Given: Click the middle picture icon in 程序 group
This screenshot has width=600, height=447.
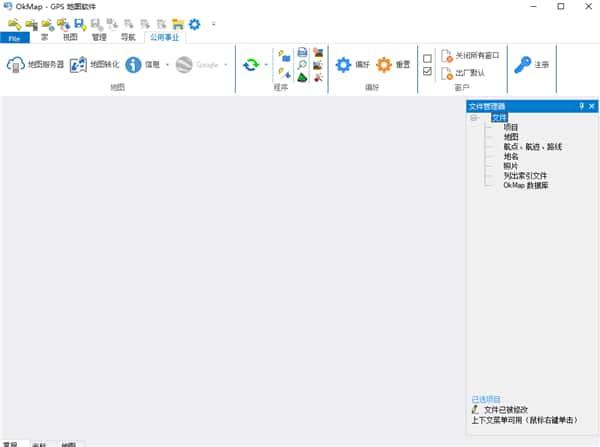Looking at the screenshot, I should pyautogui.click(x=318, y=65).
